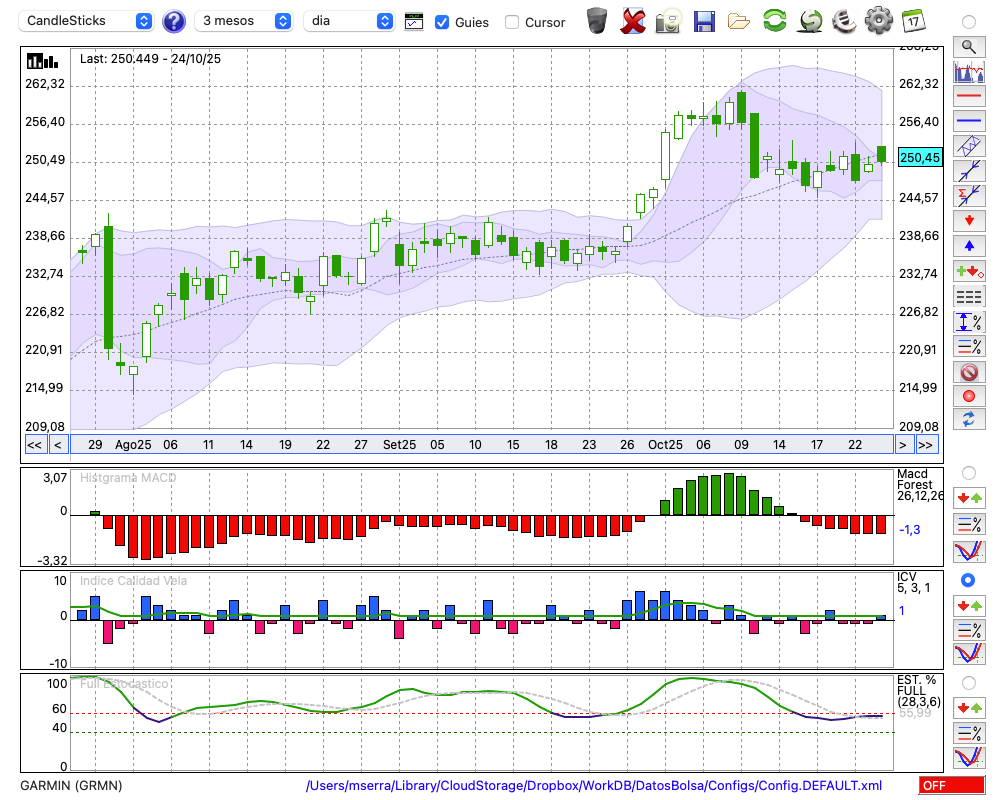Select the ICV panel radio button
The width and height of the screenshot is (1000, 800).
pos(968,580)
